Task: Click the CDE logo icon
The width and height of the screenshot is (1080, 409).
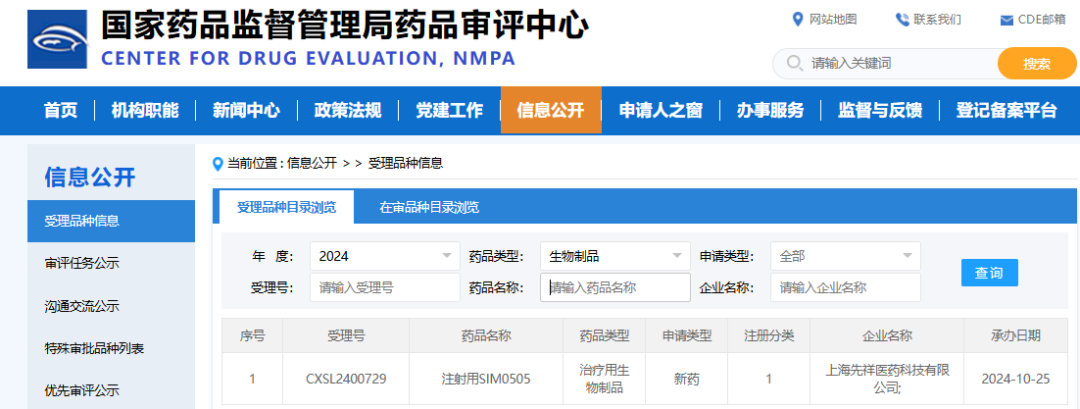Action: [57, 39]
